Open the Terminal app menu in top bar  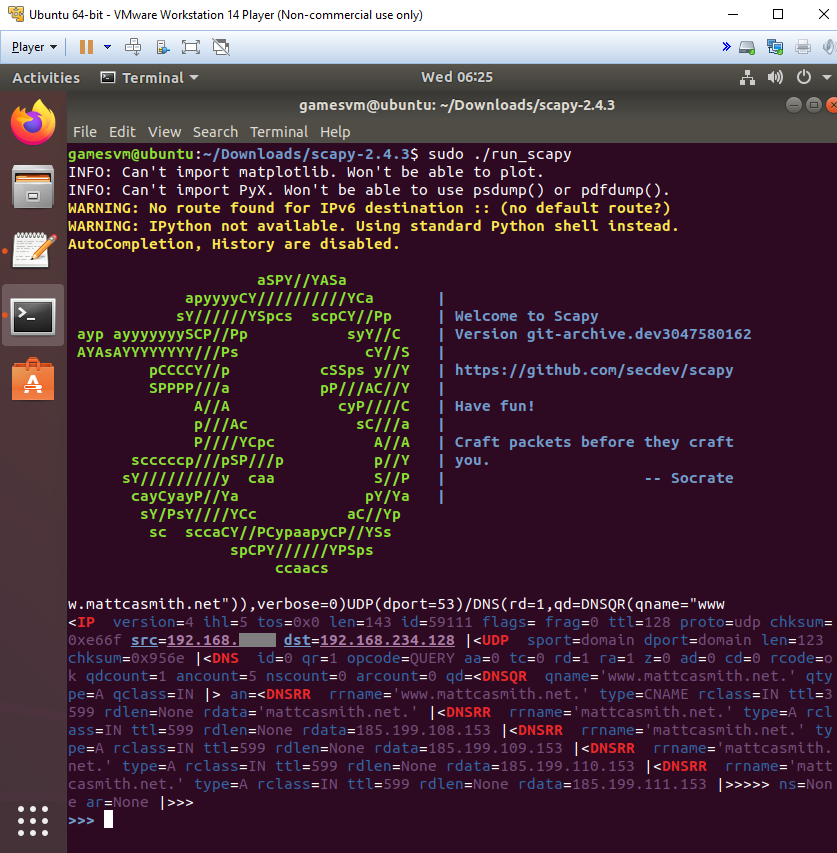click(150, 78)
